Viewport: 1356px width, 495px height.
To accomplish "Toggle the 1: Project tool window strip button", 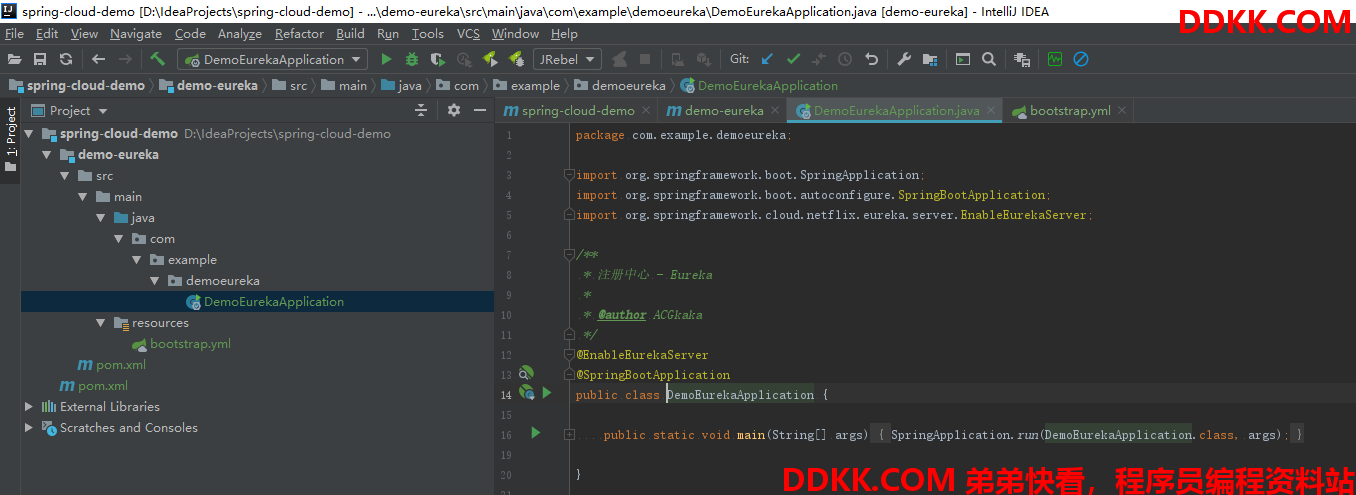I will point(11,140).
